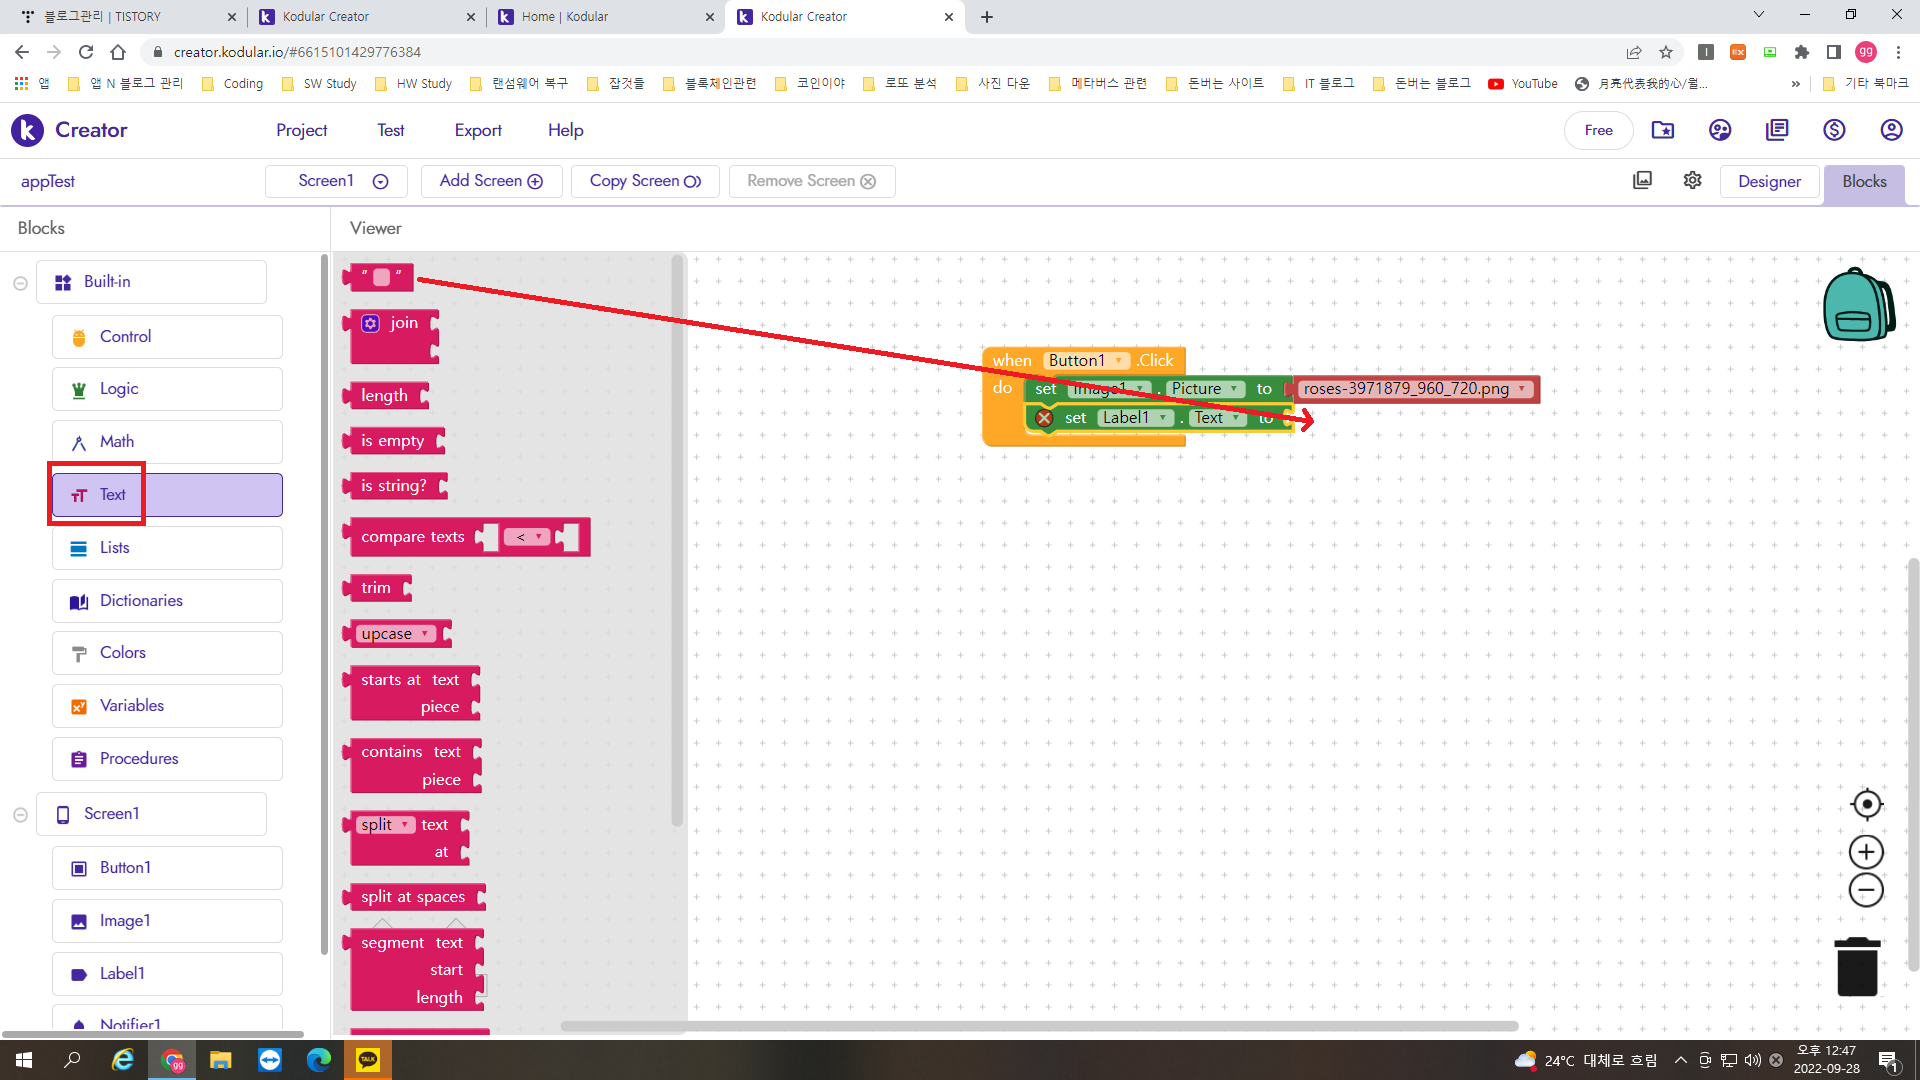Zoom out with the minus icon
This screenshot has height=1080, width=1920.
pyautogui.click(x=1866, y=890)
